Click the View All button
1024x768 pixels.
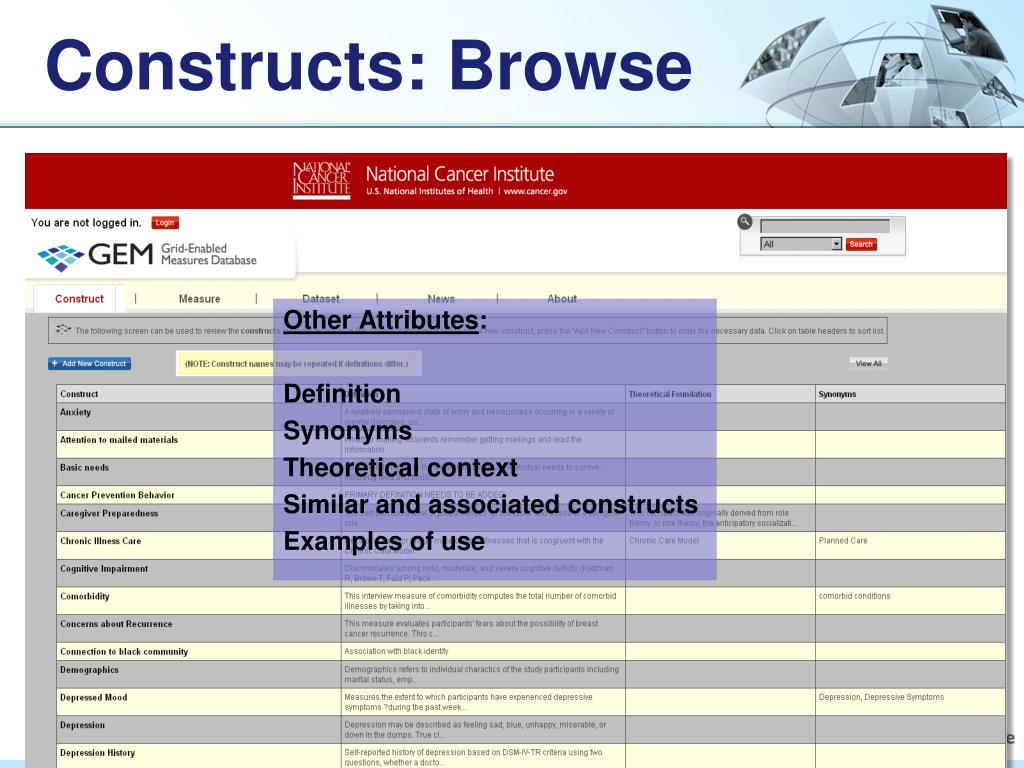coord(868,363)
